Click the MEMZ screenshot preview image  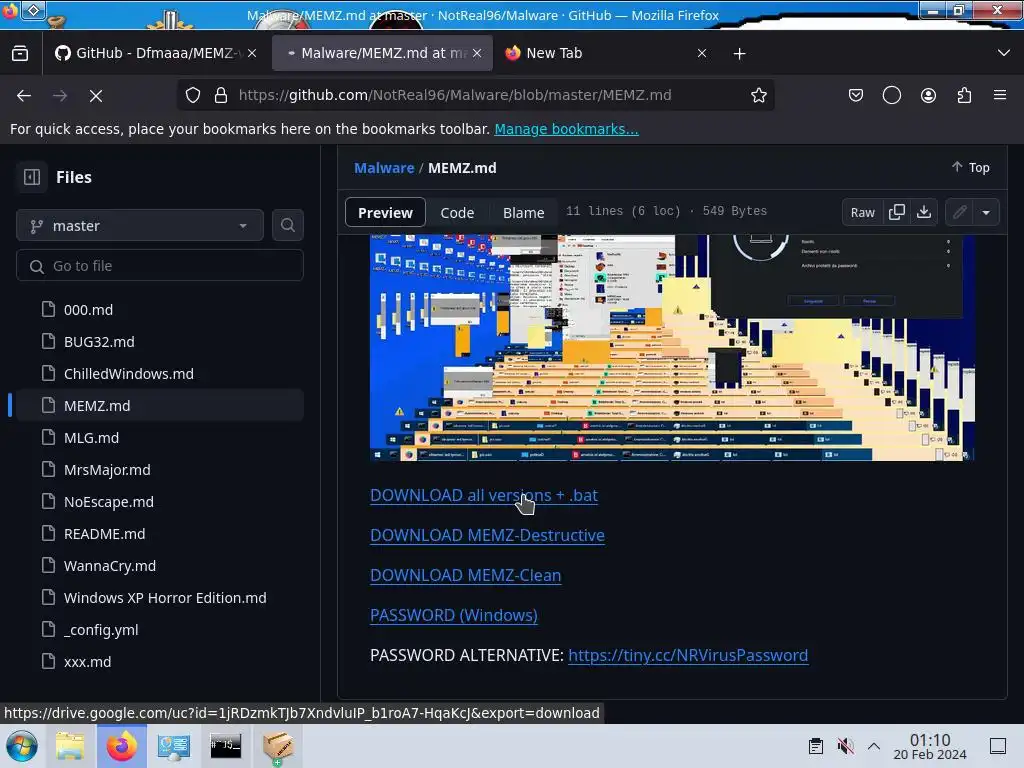(672, 347)
